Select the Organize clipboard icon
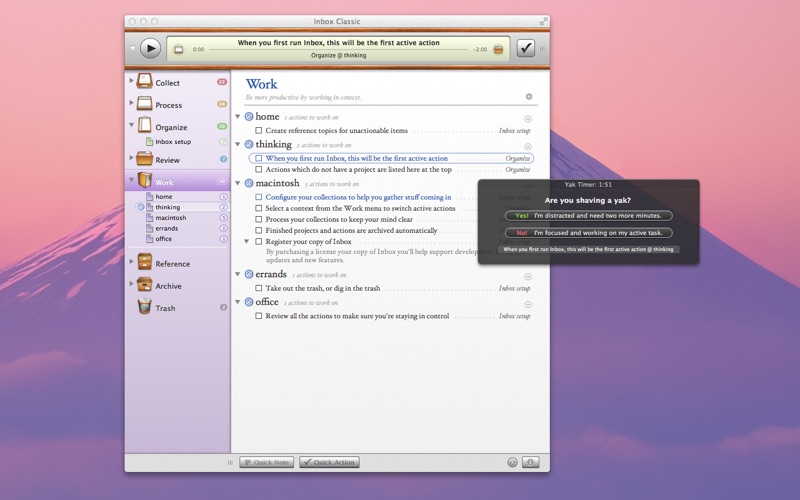The image size is (800, 500). coord(144,126)
